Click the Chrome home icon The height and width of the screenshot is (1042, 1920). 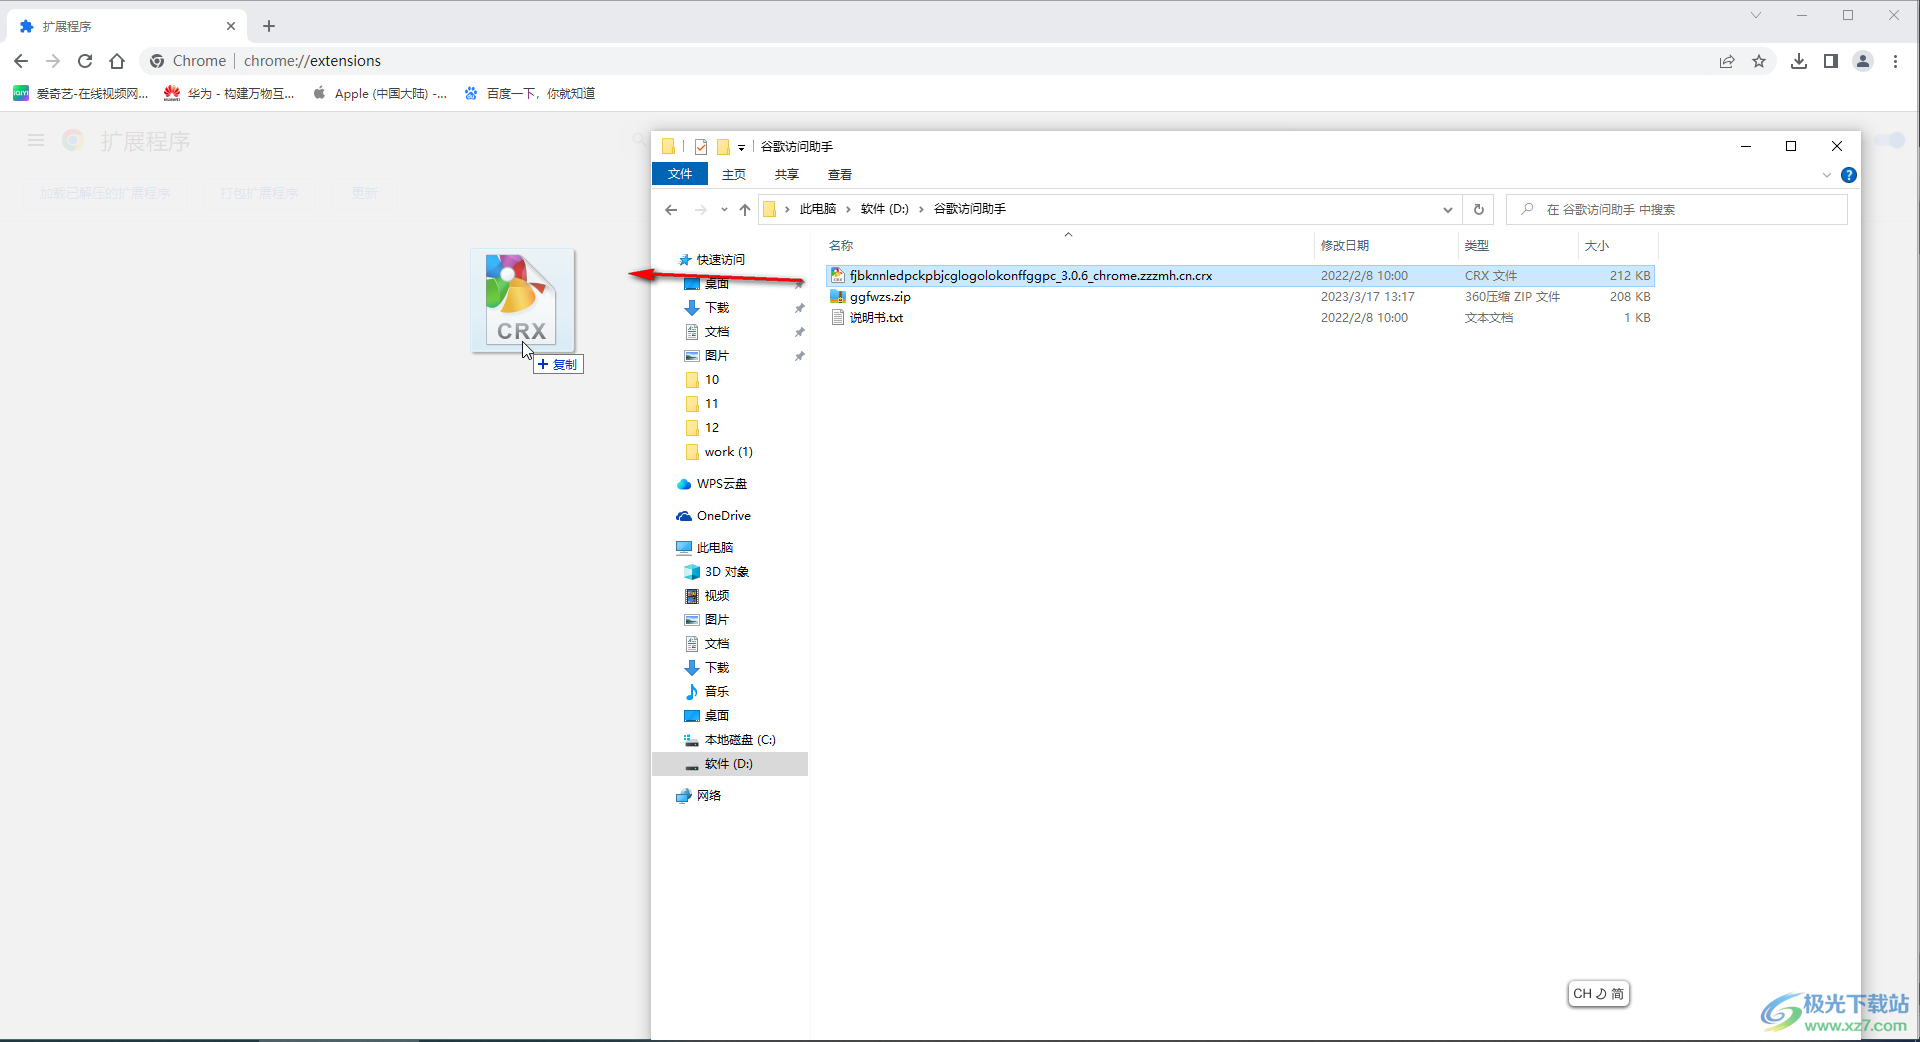(x=117, y=61)
